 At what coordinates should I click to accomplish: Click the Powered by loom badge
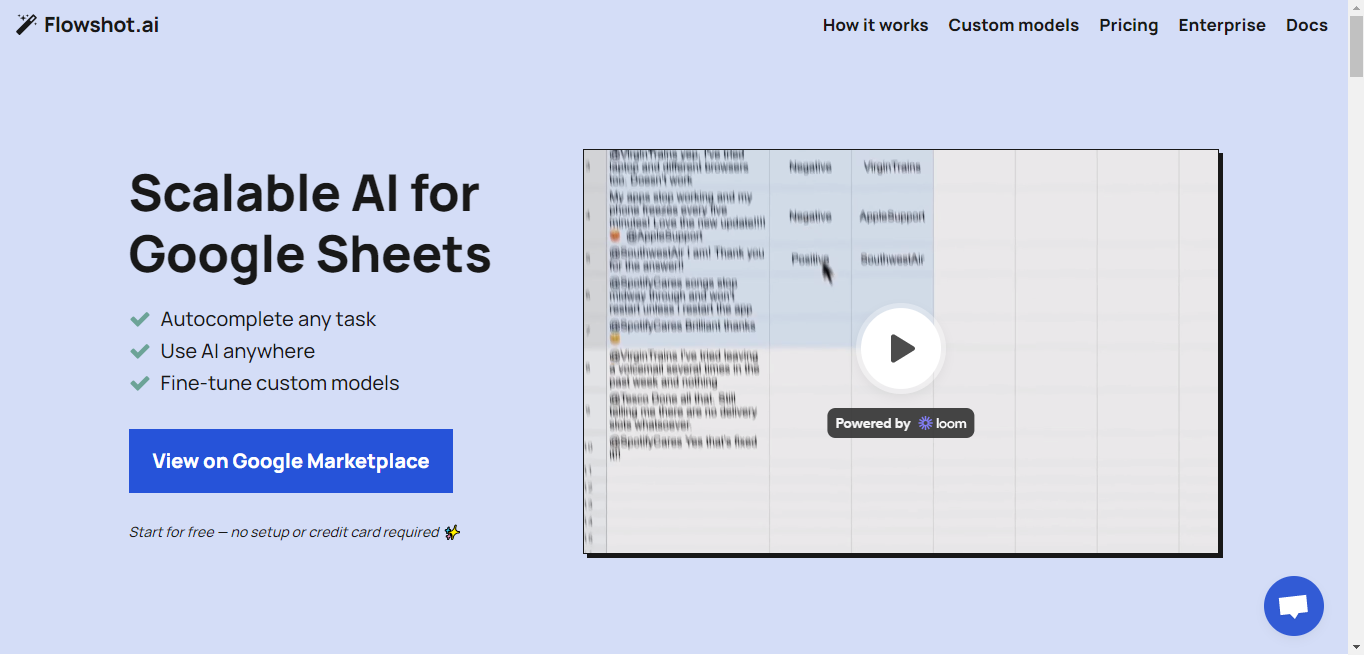coord(900,423)
